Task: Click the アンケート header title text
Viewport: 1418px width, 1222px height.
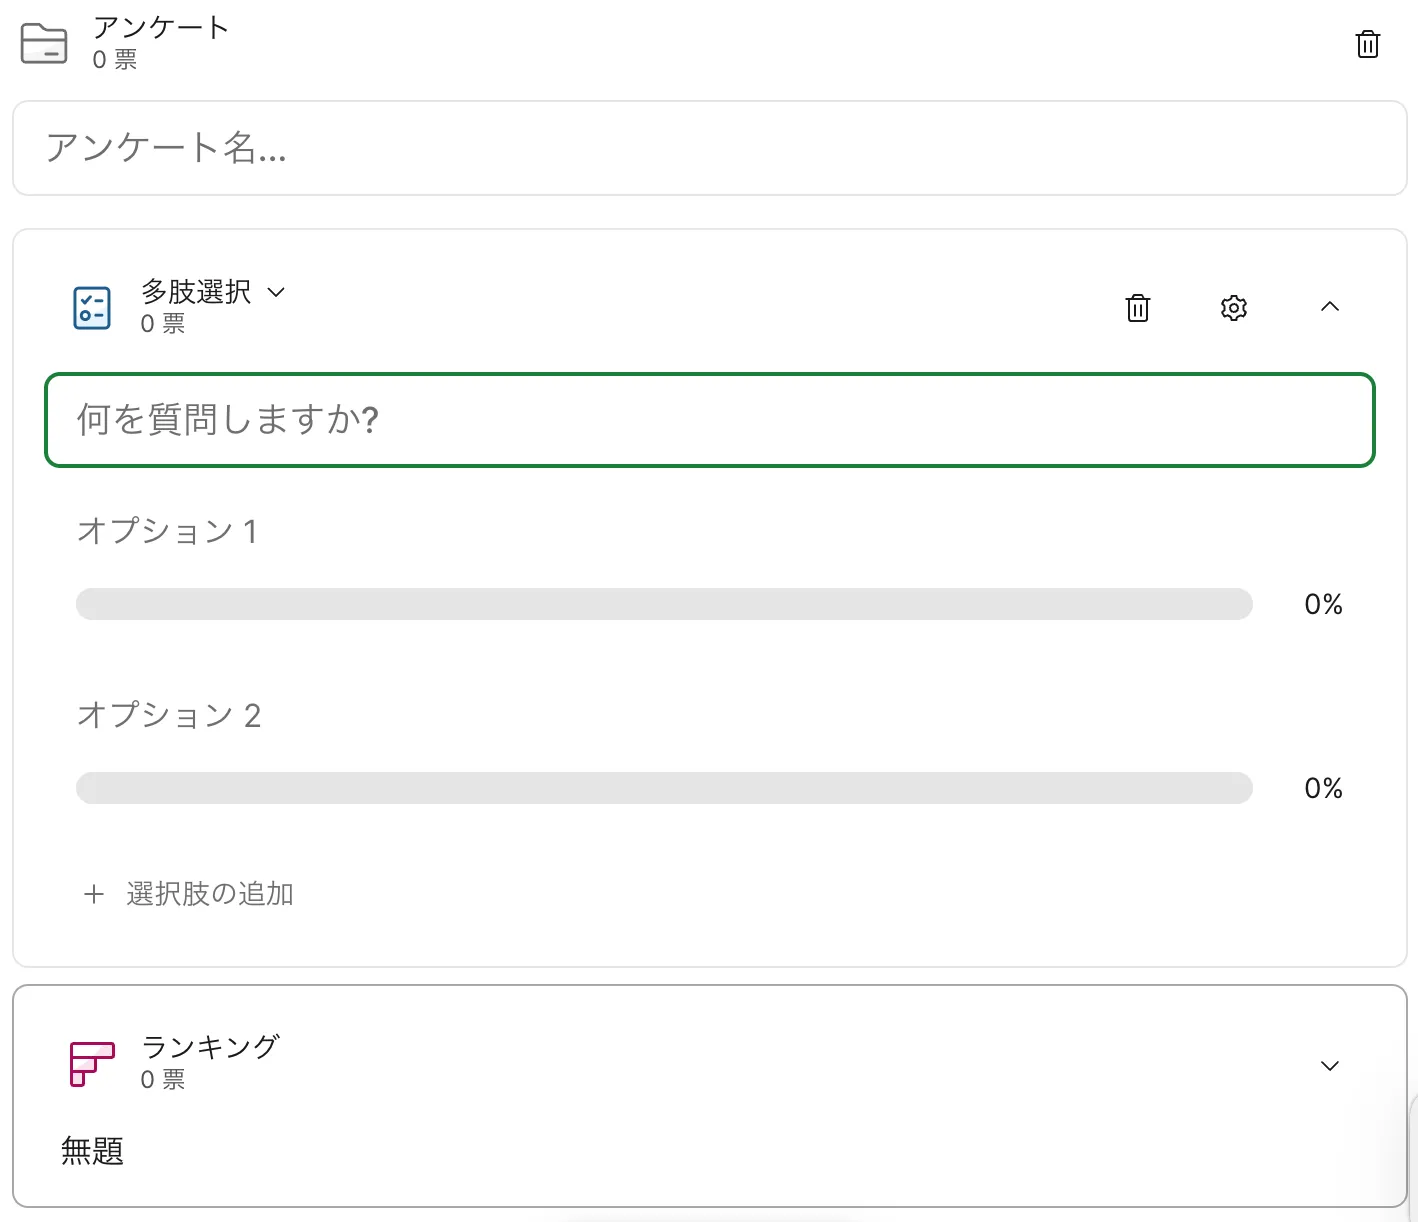Action: point(160,27)
